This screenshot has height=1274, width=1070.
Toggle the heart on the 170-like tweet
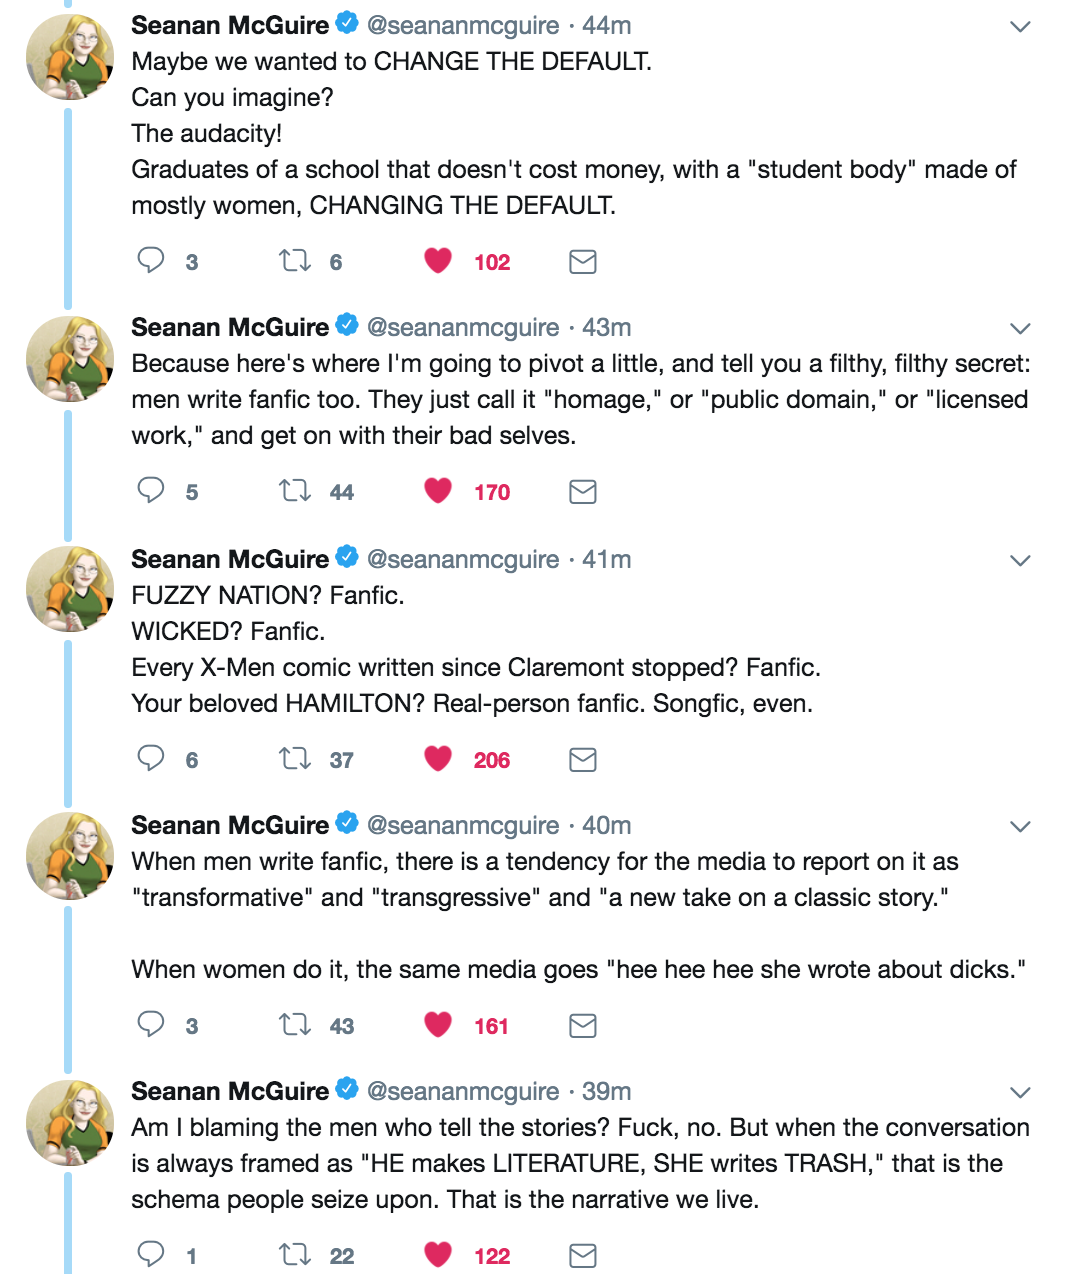pos(438,491)
